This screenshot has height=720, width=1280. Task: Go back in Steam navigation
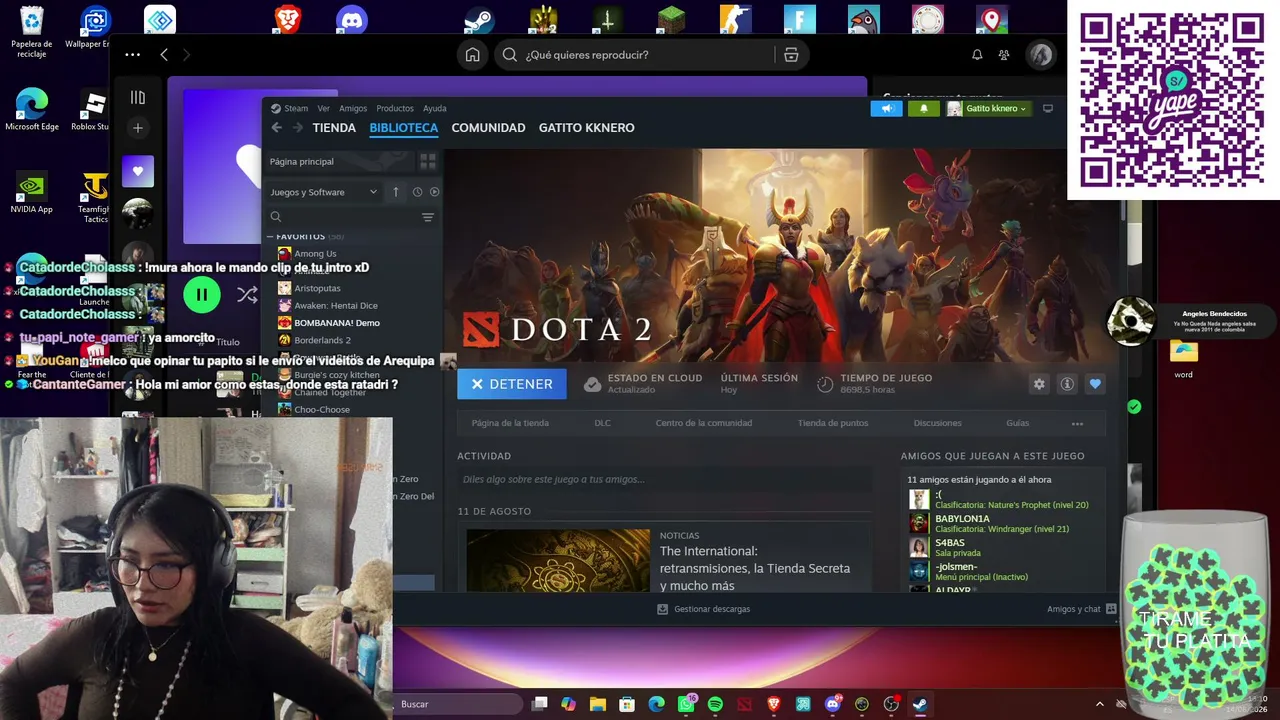coord(277,128)
